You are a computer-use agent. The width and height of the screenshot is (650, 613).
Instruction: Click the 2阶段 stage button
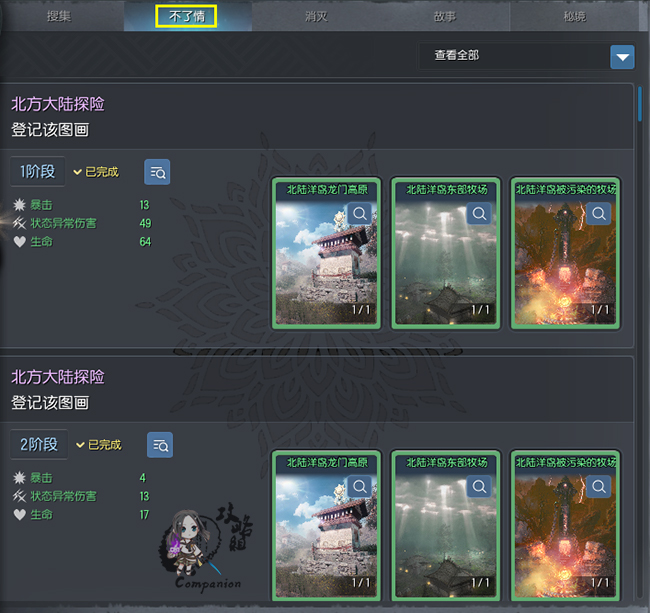click(x=39, y=445)
